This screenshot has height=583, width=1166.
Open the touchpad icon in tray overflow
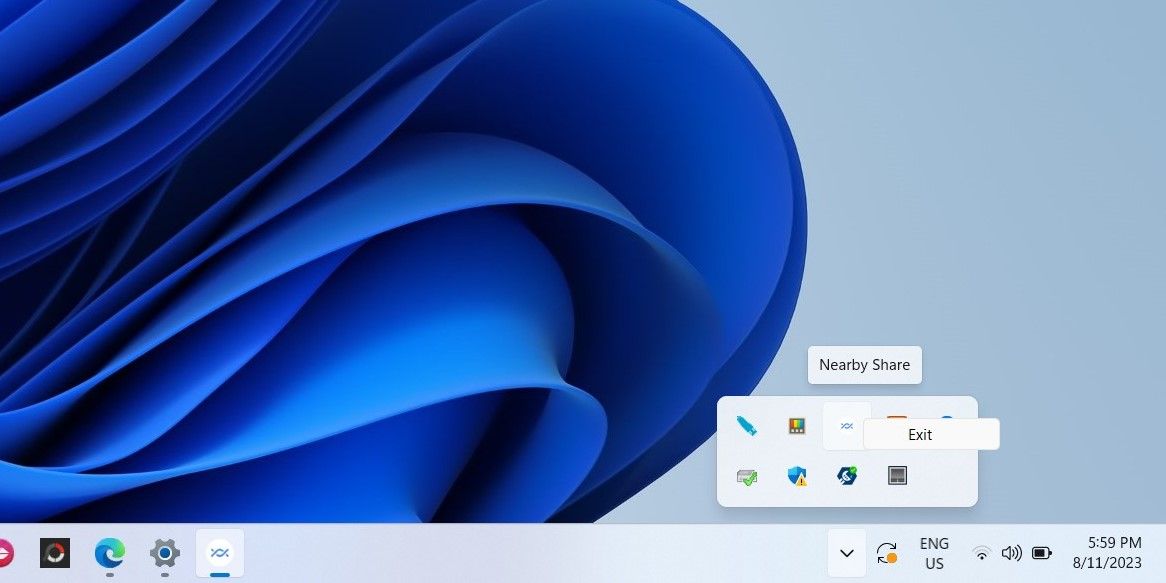click(897, 475)
